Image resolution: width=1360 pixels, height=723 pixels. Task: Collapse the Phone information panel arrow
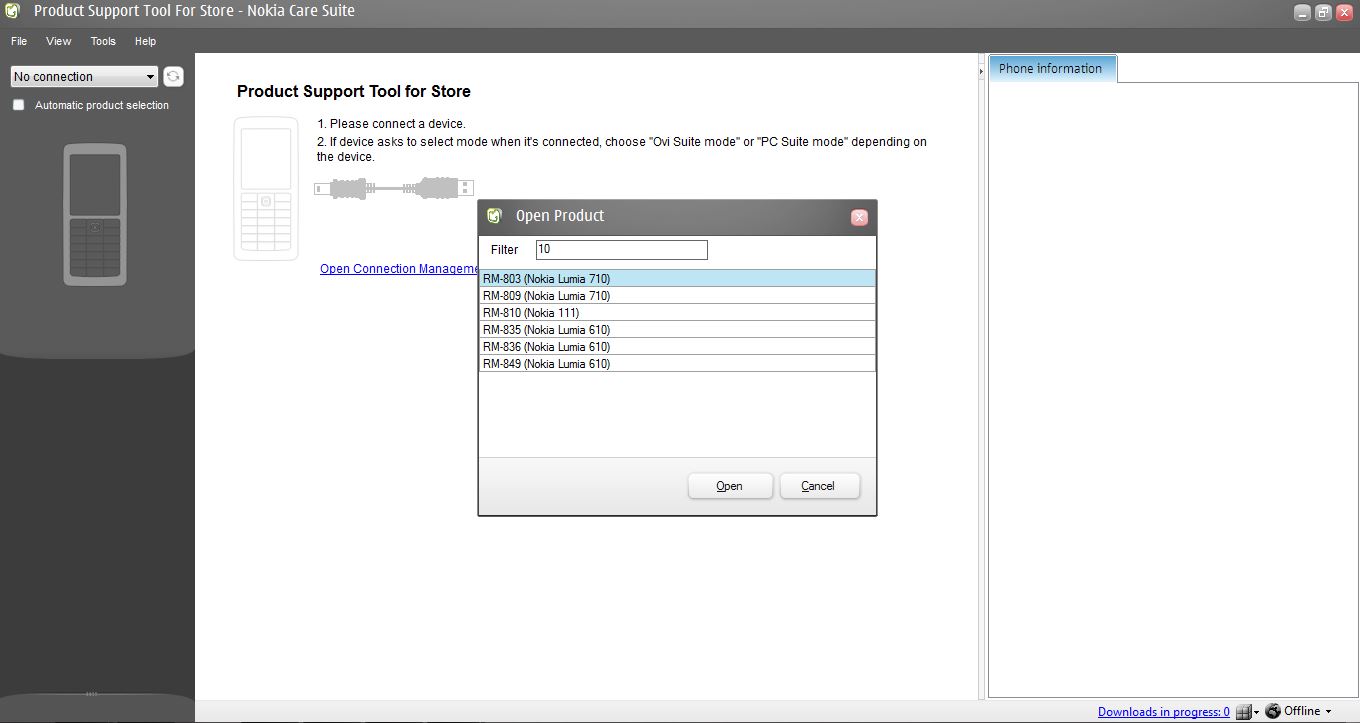981,71
